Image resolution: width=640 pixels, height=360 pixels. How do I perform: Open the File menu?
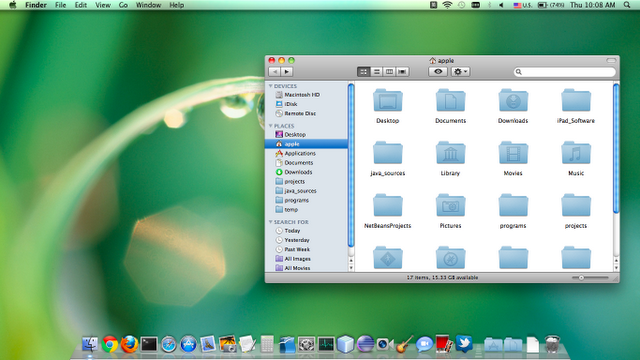point(60,5)
